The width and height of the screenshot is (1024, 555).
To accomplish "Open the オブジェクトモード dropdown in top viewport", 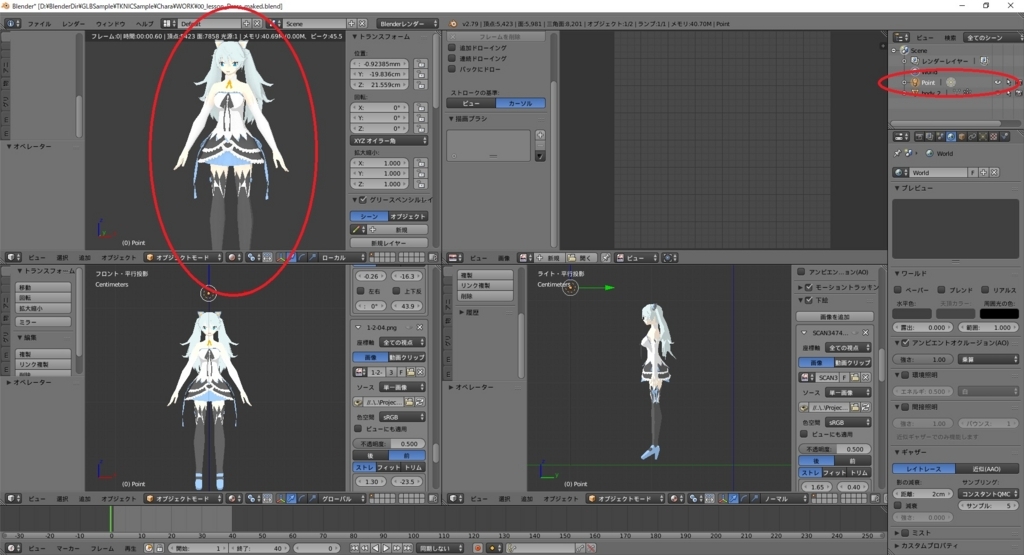I will tap(184, 257).
